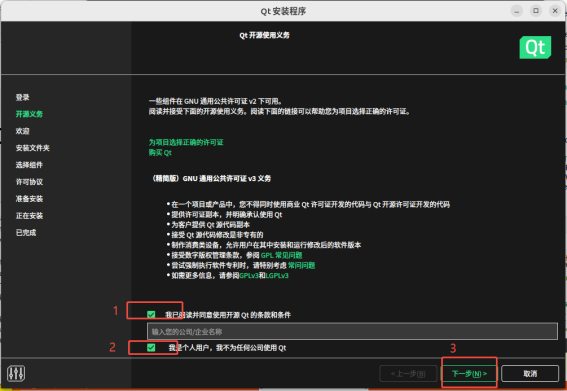This screenshot has width=567, height=391.
Task: Click the Qt 开源使用义务 page heading
Action: point(264,35)
